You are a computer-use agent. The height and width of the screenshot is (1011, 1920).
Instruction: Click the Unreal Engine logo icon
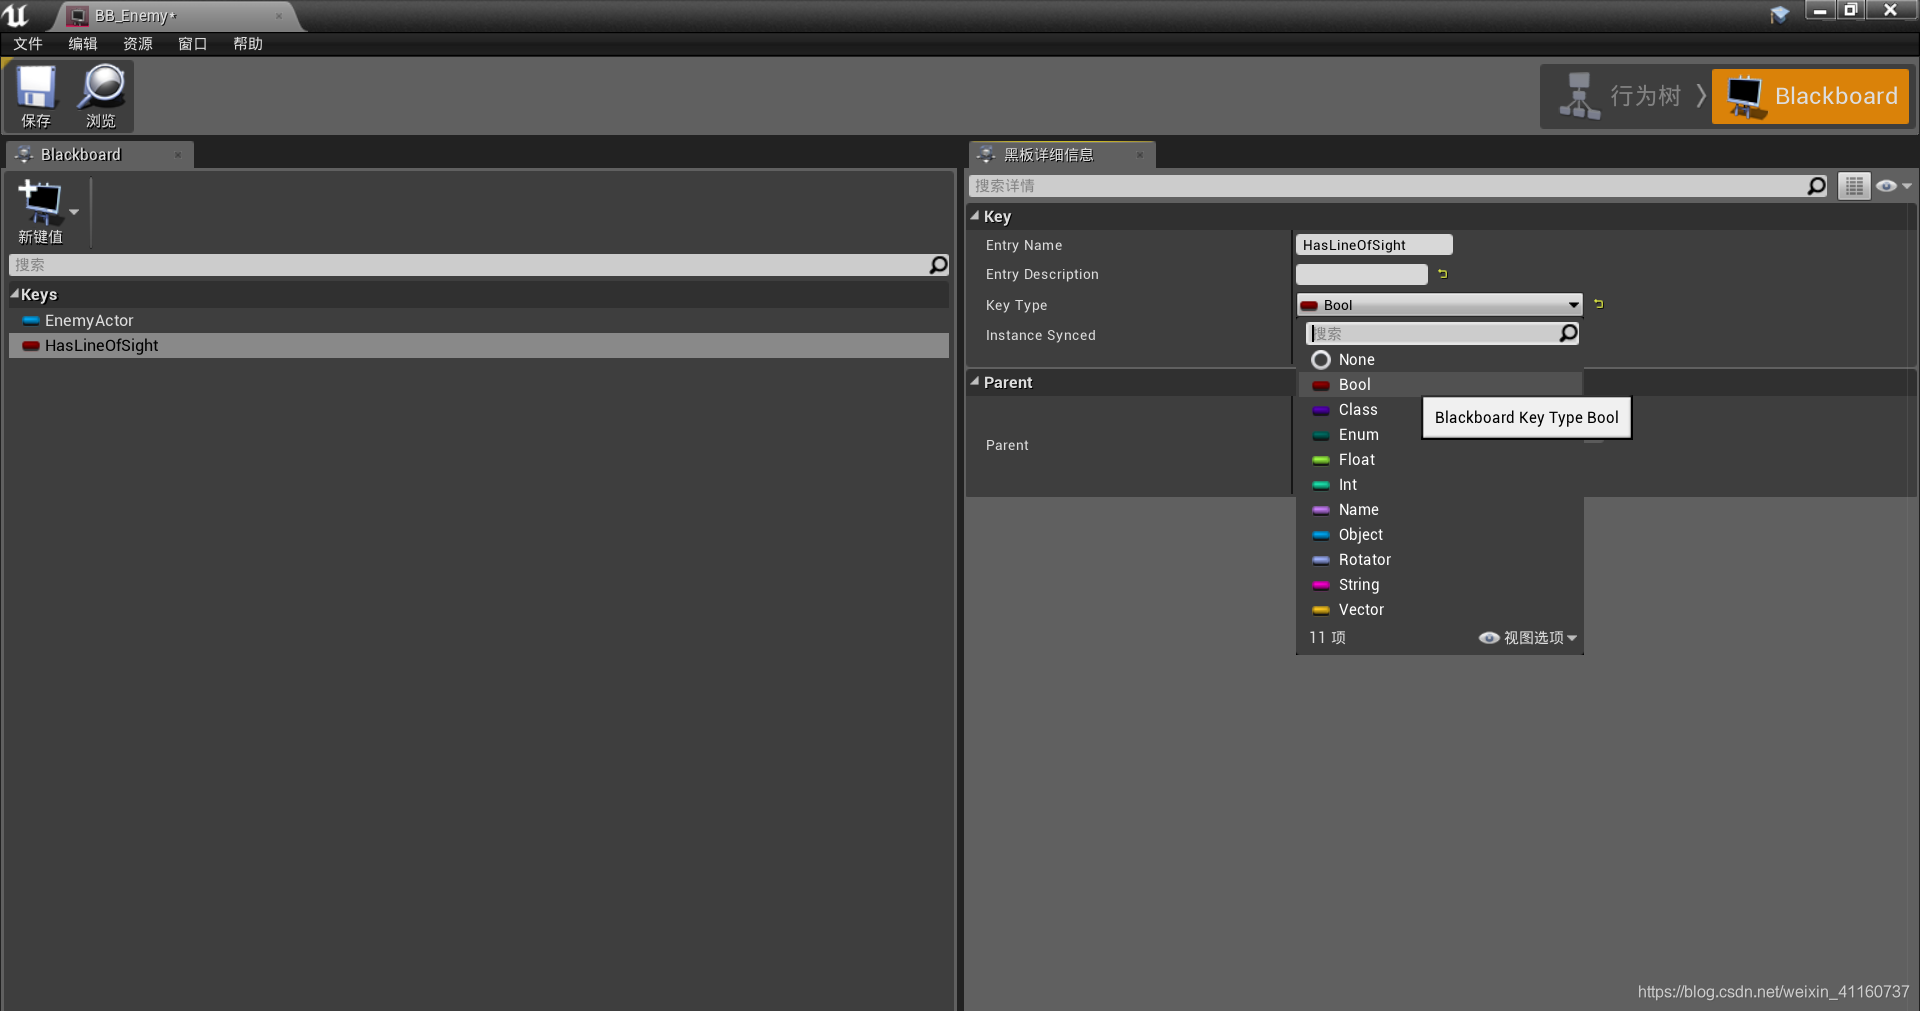(x=16, y=15)
